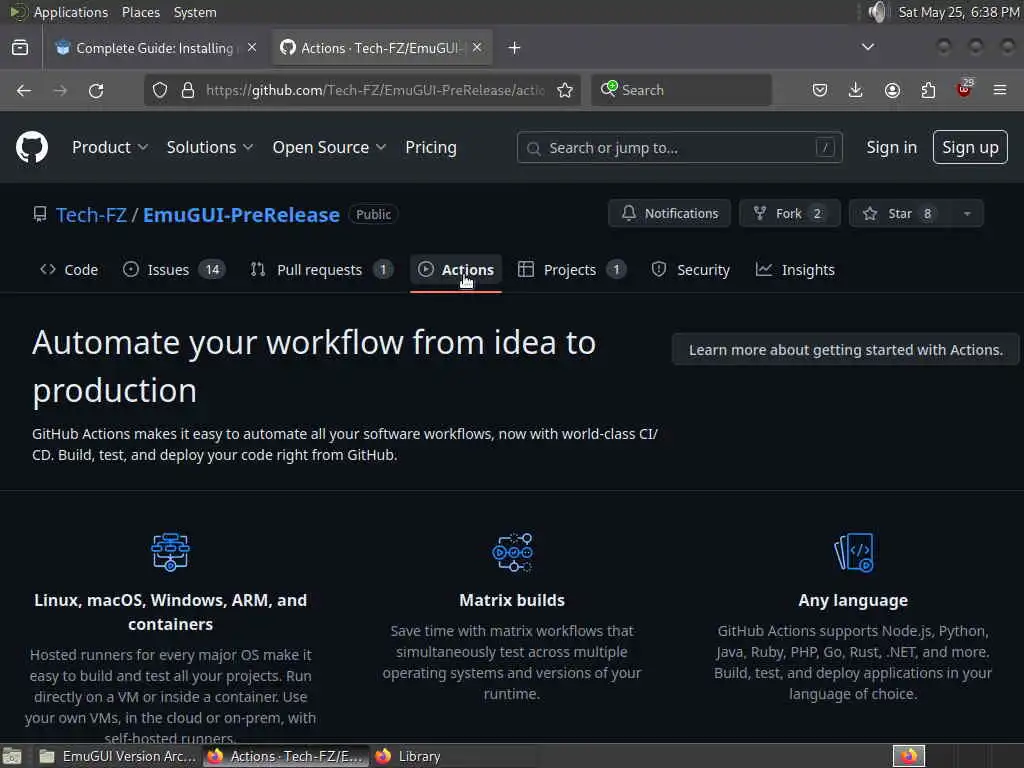Select the Actions tab
1024x768 pixels.
[x=456, y=270]
